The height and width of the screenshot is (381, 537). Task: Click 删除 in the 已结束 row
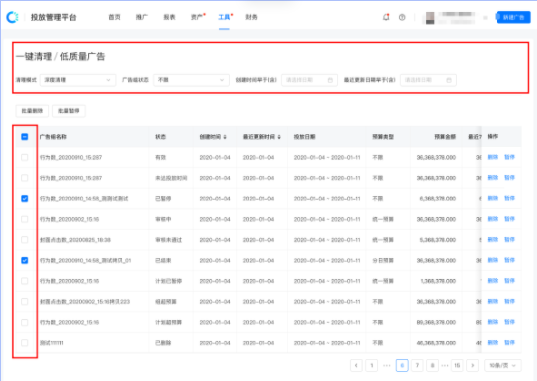point(492,260)
